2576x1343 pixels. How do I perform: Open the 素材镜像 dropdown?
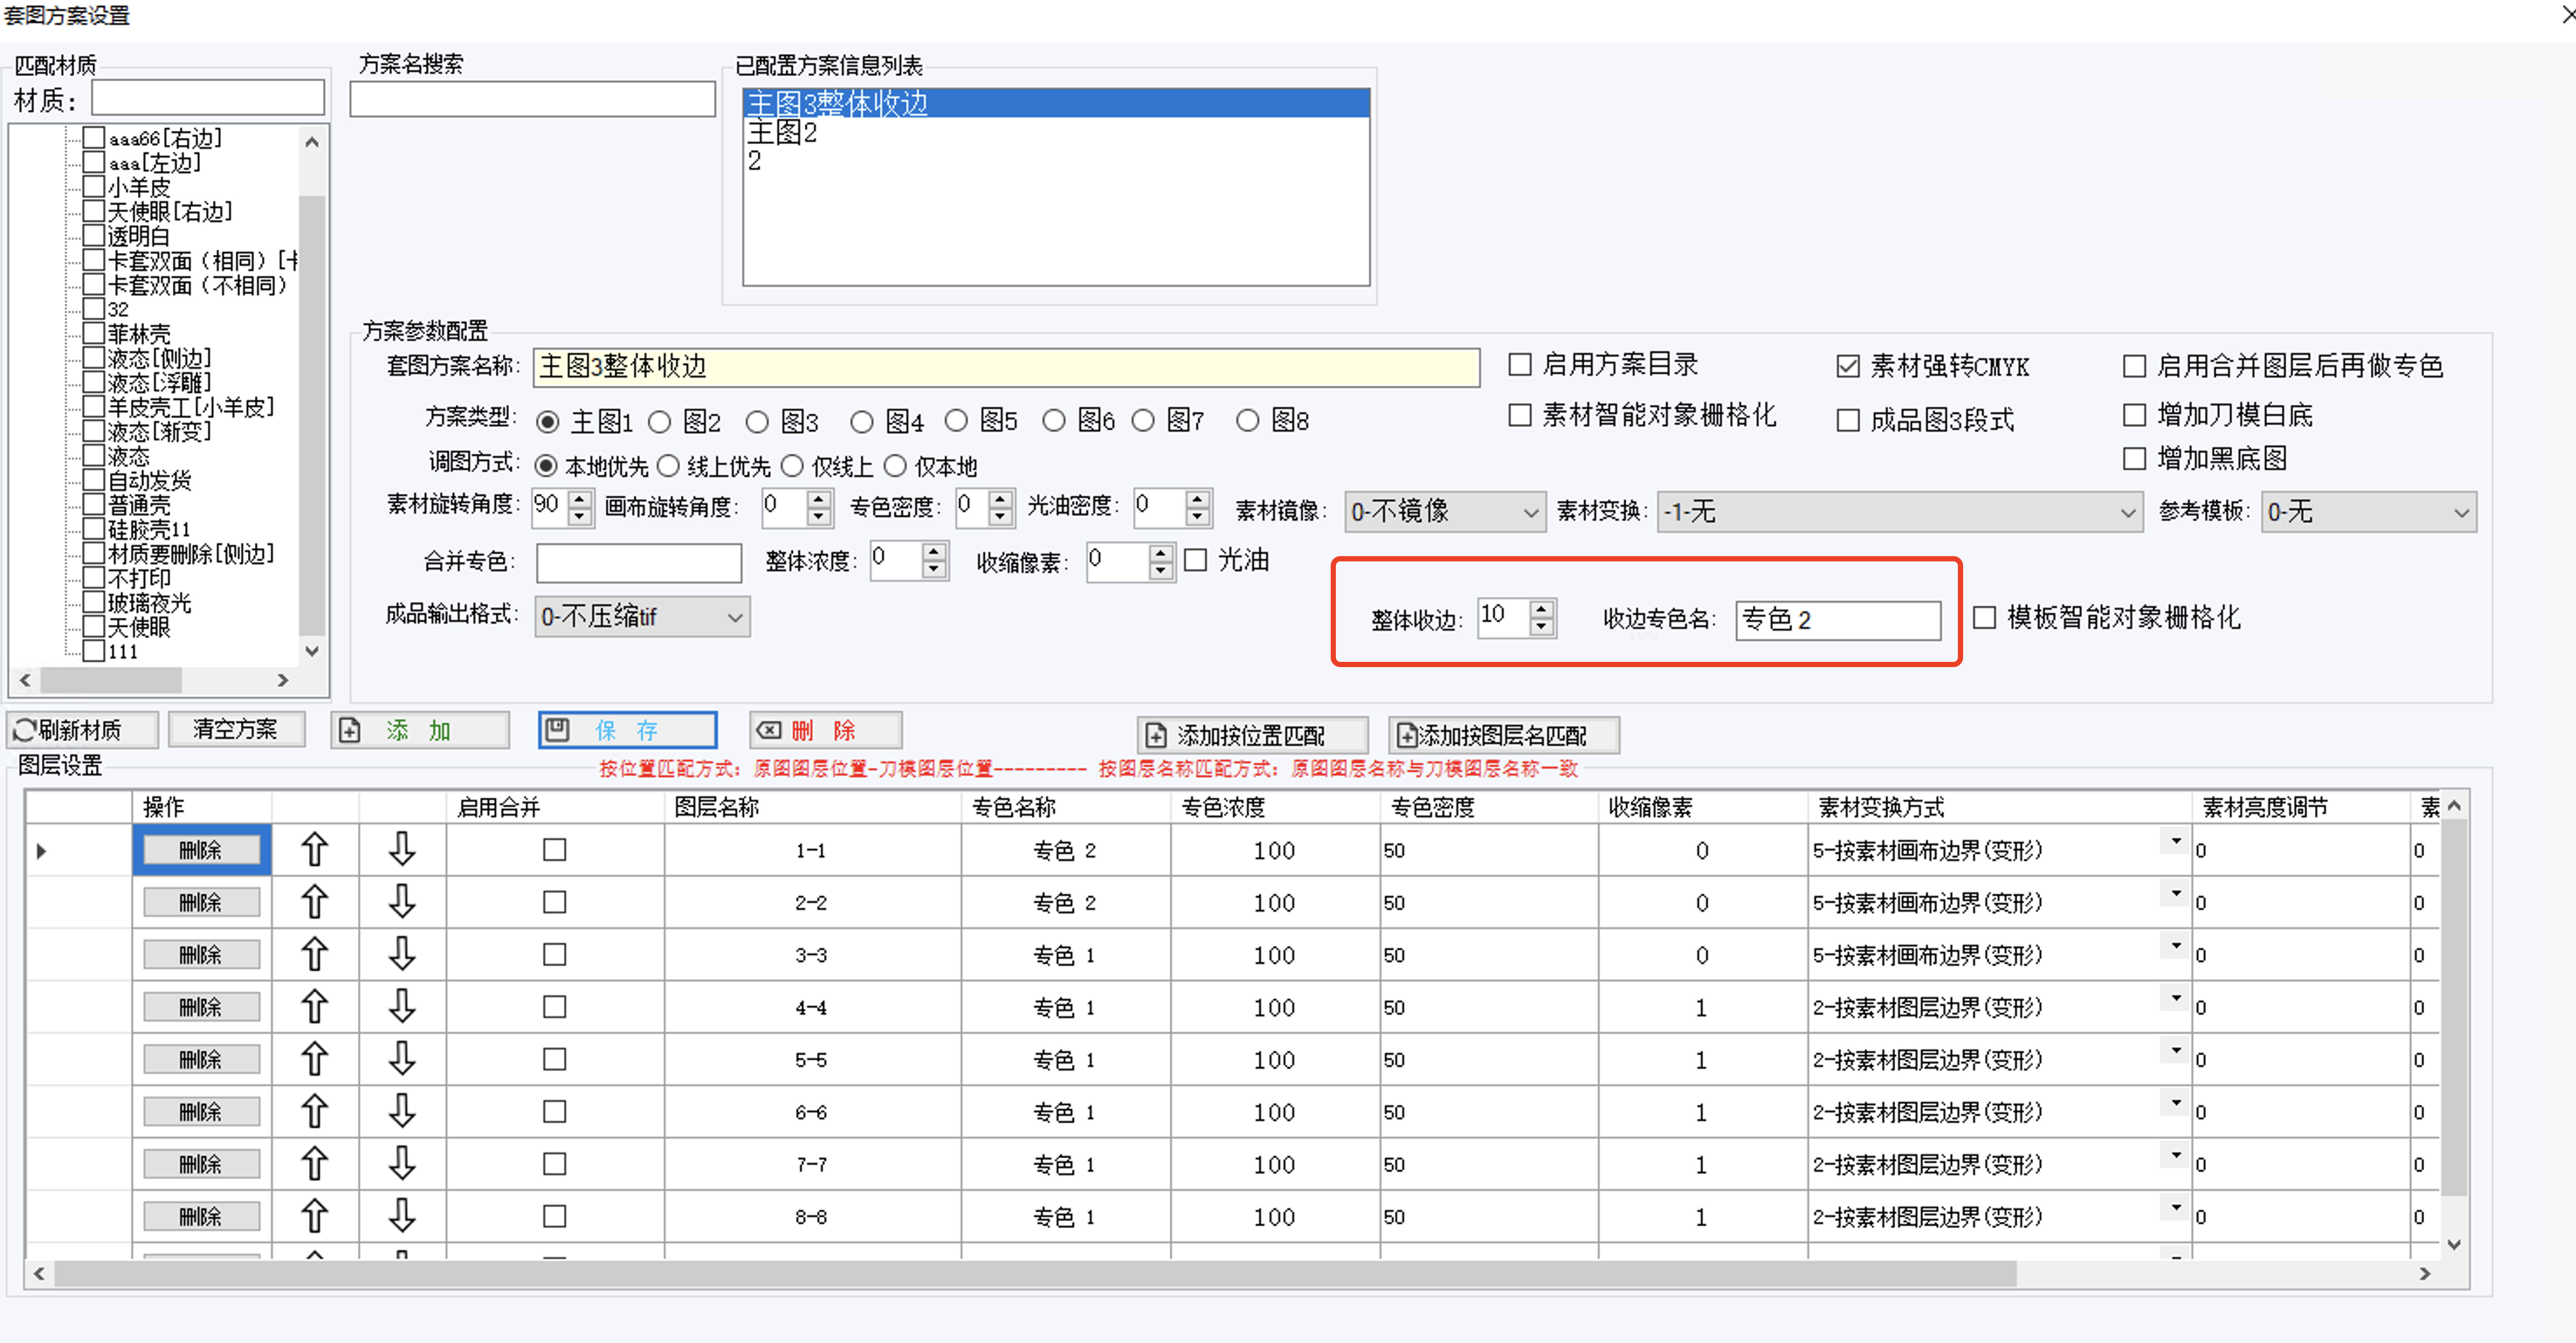[x=1443, y=512]
